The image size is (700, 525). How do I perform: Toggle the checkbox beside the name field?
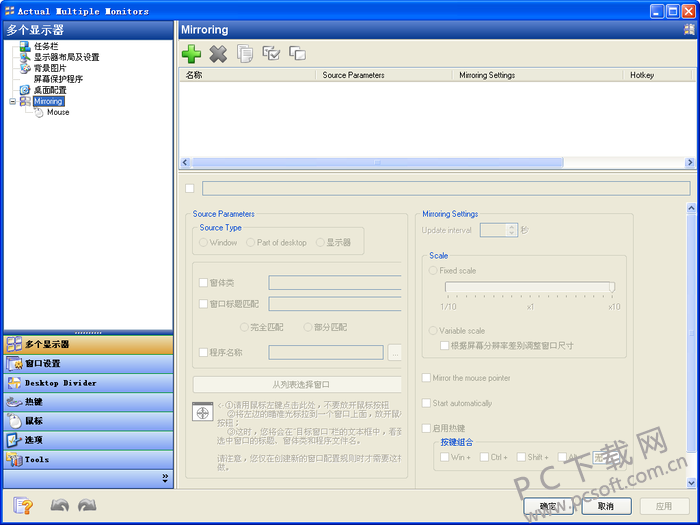[x=190, y=188]
